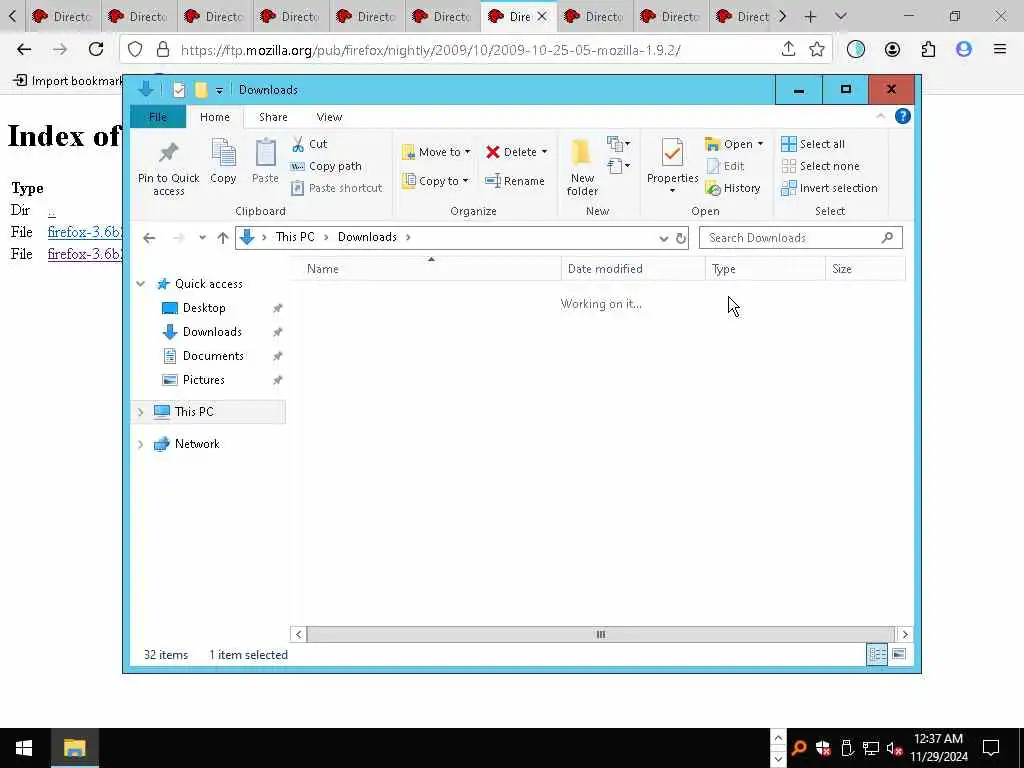List all Firefox tabs
The height and width of the screenshot is (768, 1024).
840,16
